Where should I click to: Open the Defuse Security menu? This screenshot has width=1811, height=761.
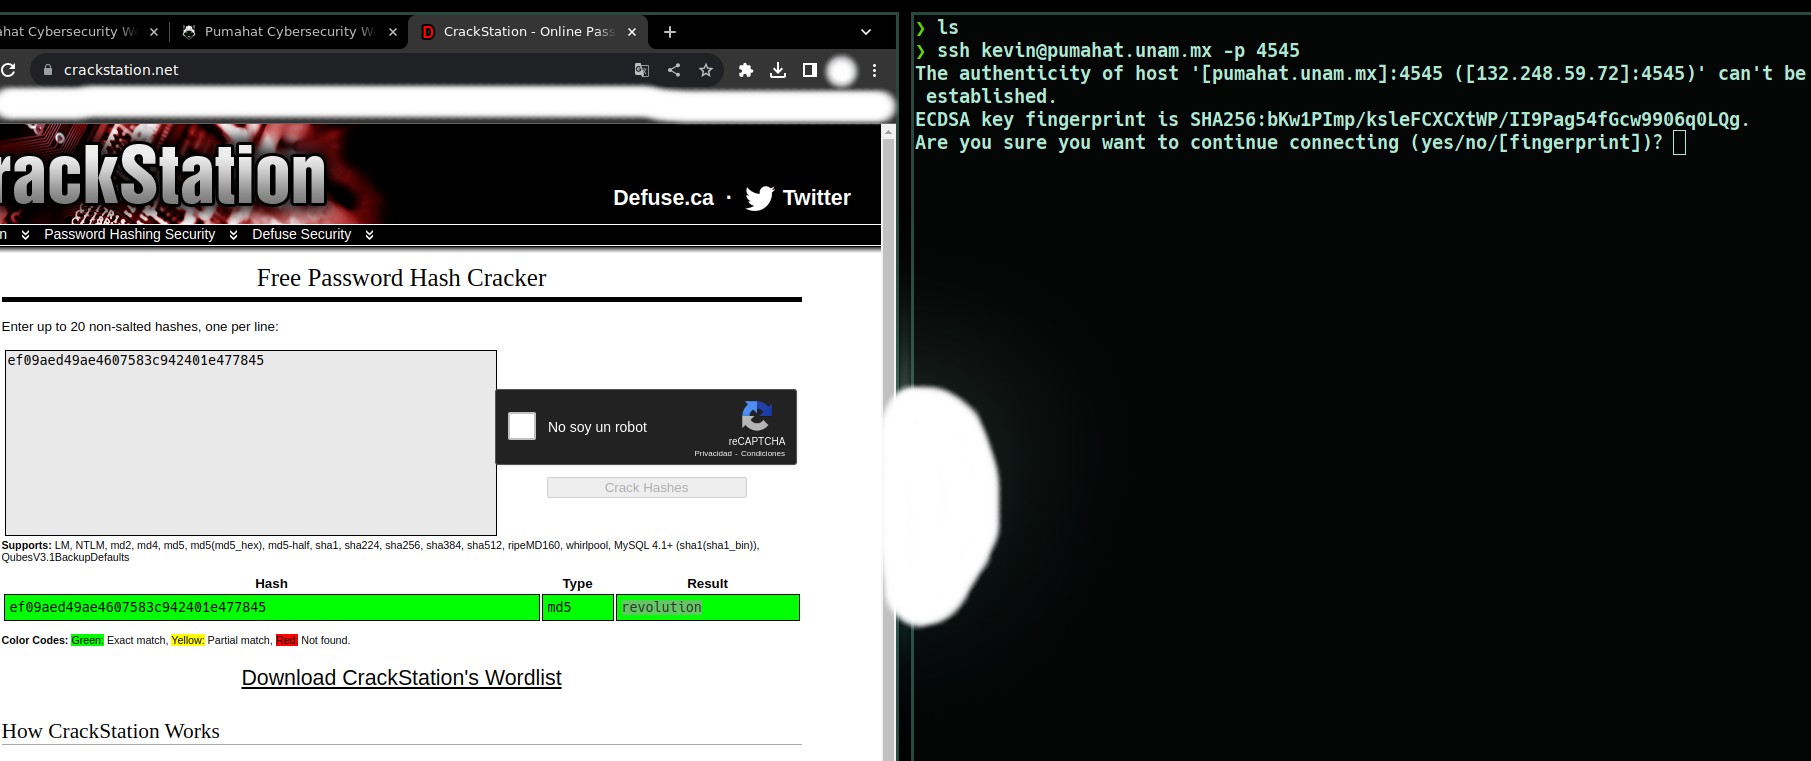(x=301, y=234)
